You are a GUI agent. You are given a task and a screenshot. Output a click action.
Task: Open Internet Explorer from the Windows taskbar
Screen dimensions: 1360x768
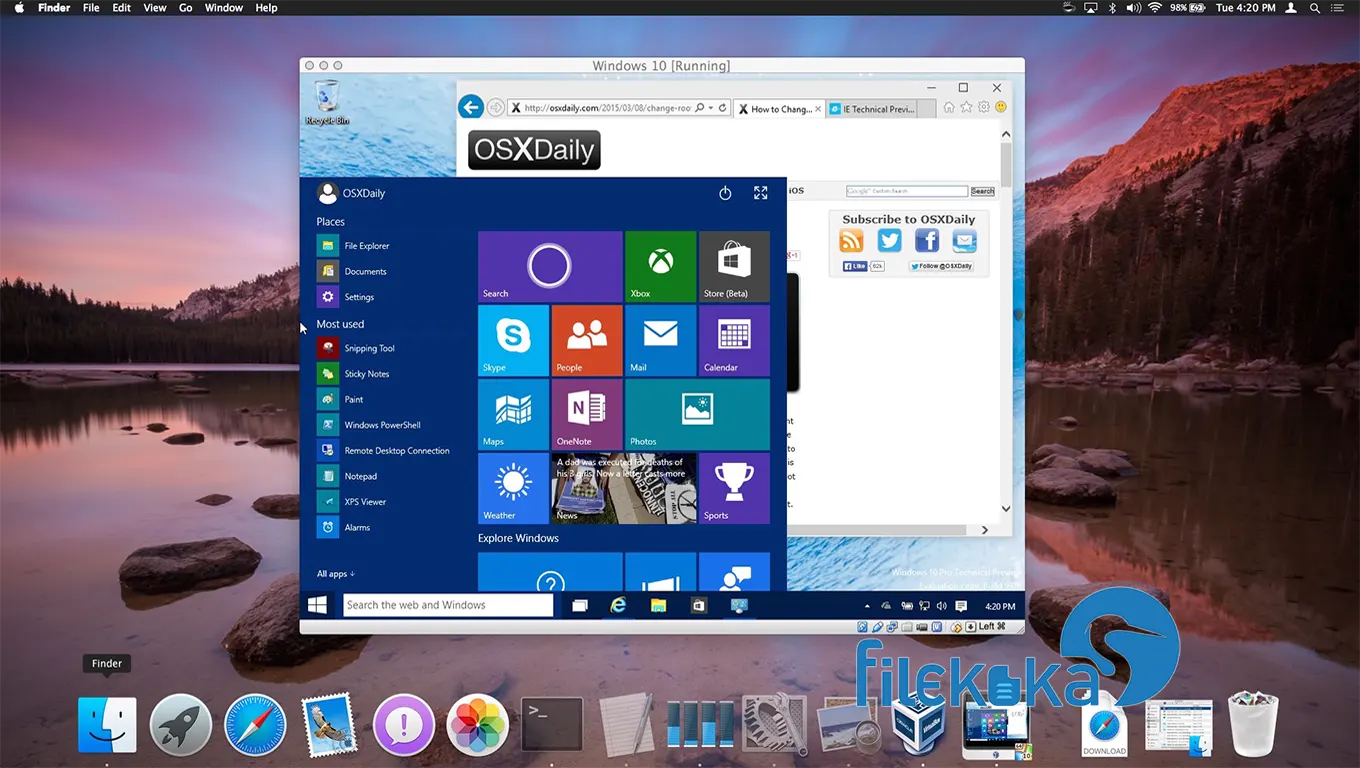(619, 605)
